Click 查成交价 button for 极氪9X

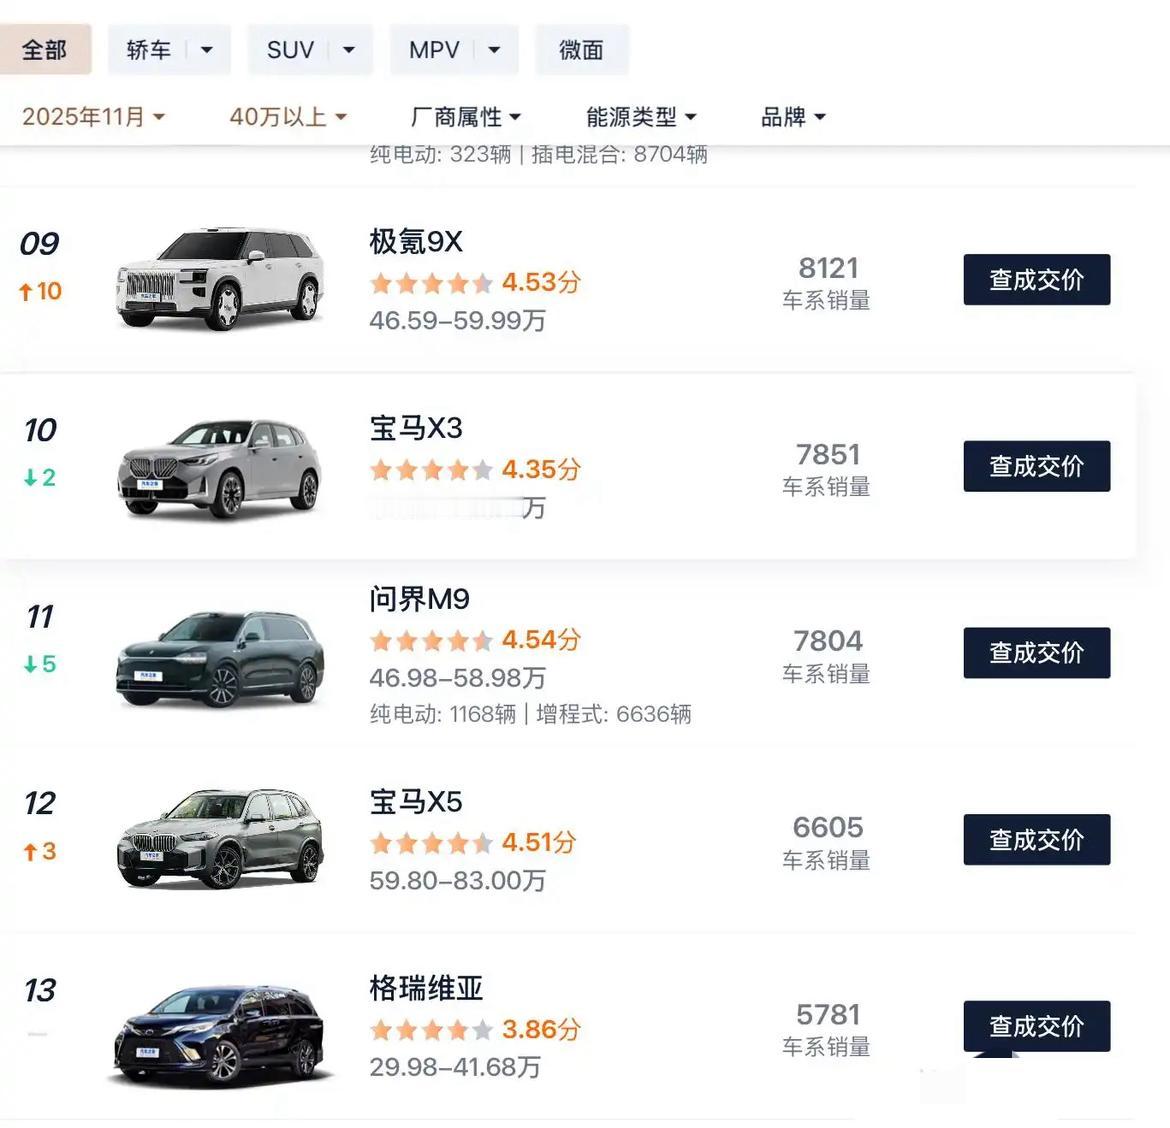click(x=1036, y=280)
